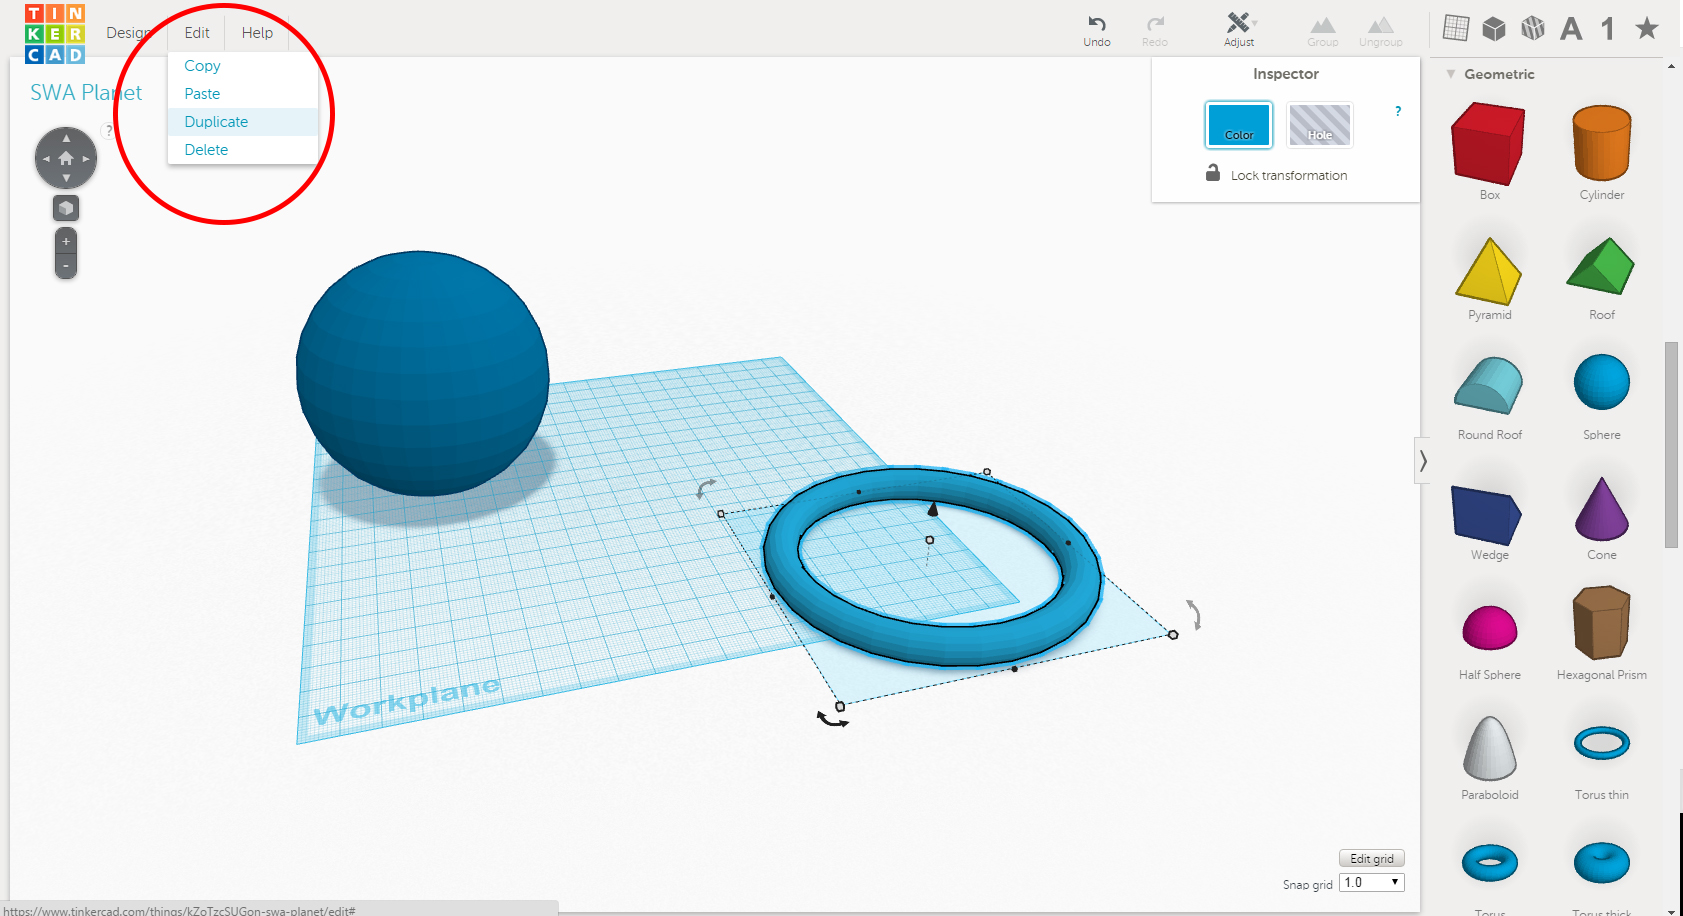Screen dimensions: 1683x916
Task: Collapse the shapes side panel arrow
Action: pyautogui.click(x=1422, y=461)
